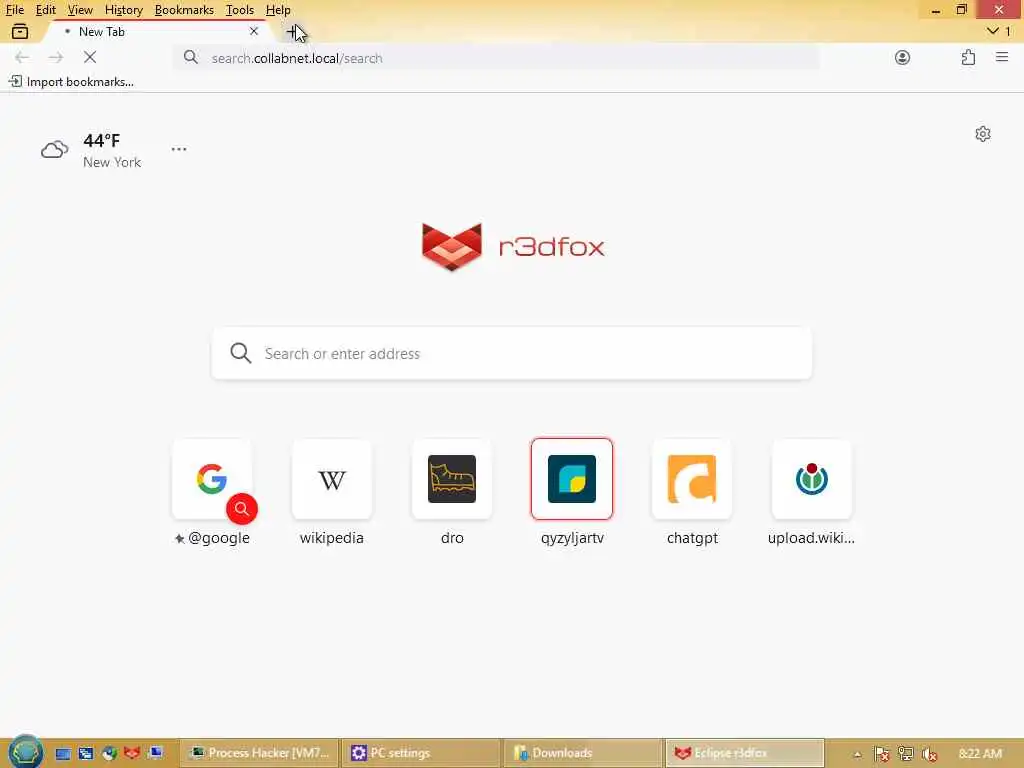Click the Windows Start orb
Image resolution: width=1024 pixels, height=768 pixels.
[x=25, y=752]
